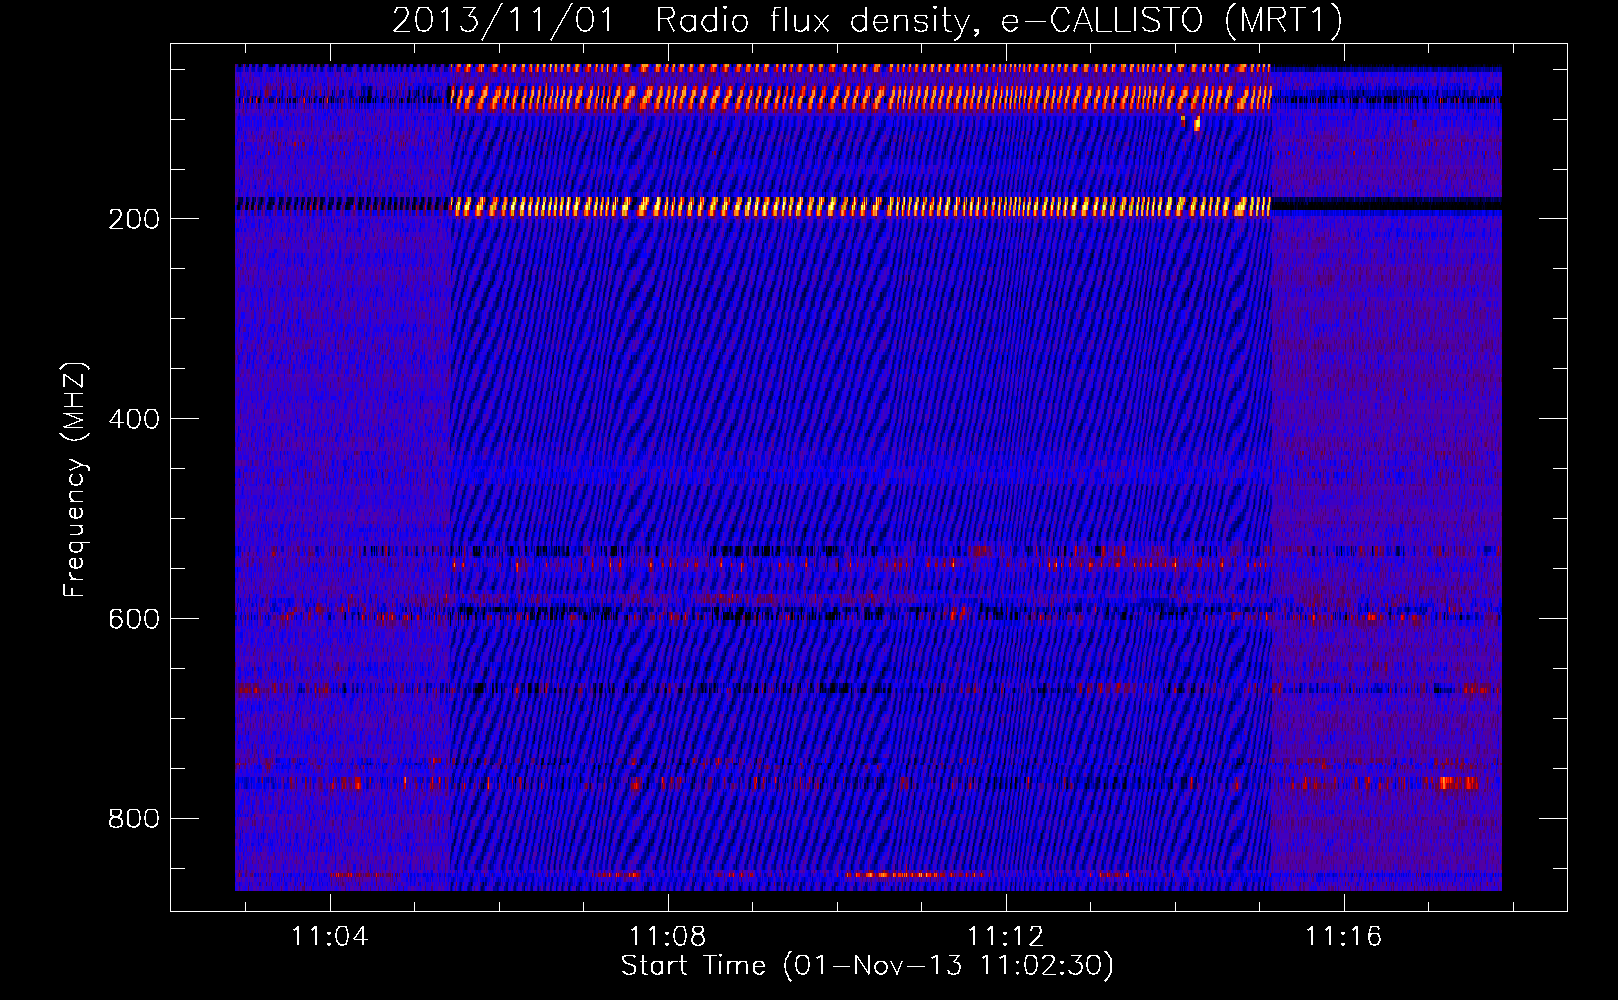Select the 600 frequency tick label
This screenshot has height=1000, width=1618.
[134, 619]
